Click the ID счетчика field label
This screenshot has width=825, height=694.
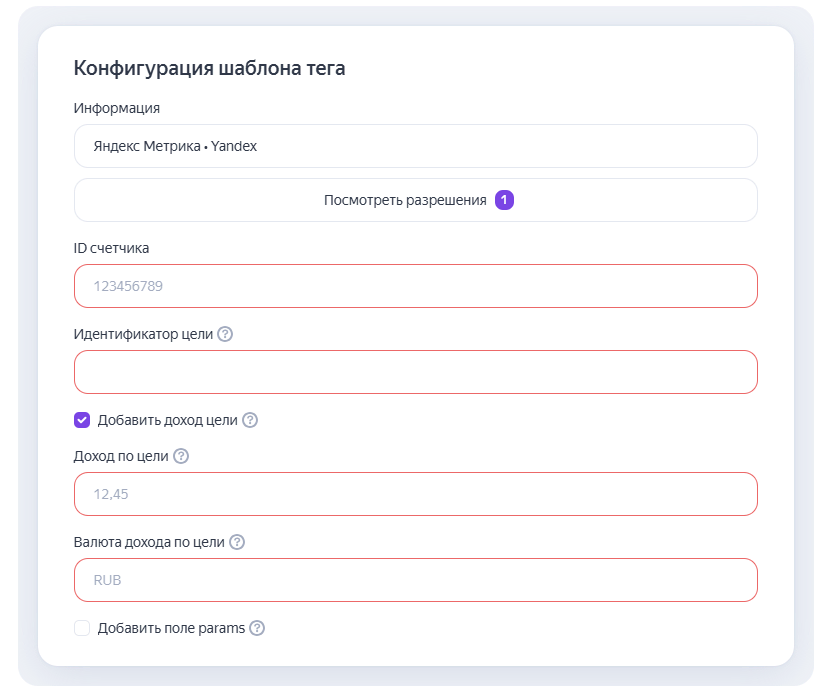112,248
